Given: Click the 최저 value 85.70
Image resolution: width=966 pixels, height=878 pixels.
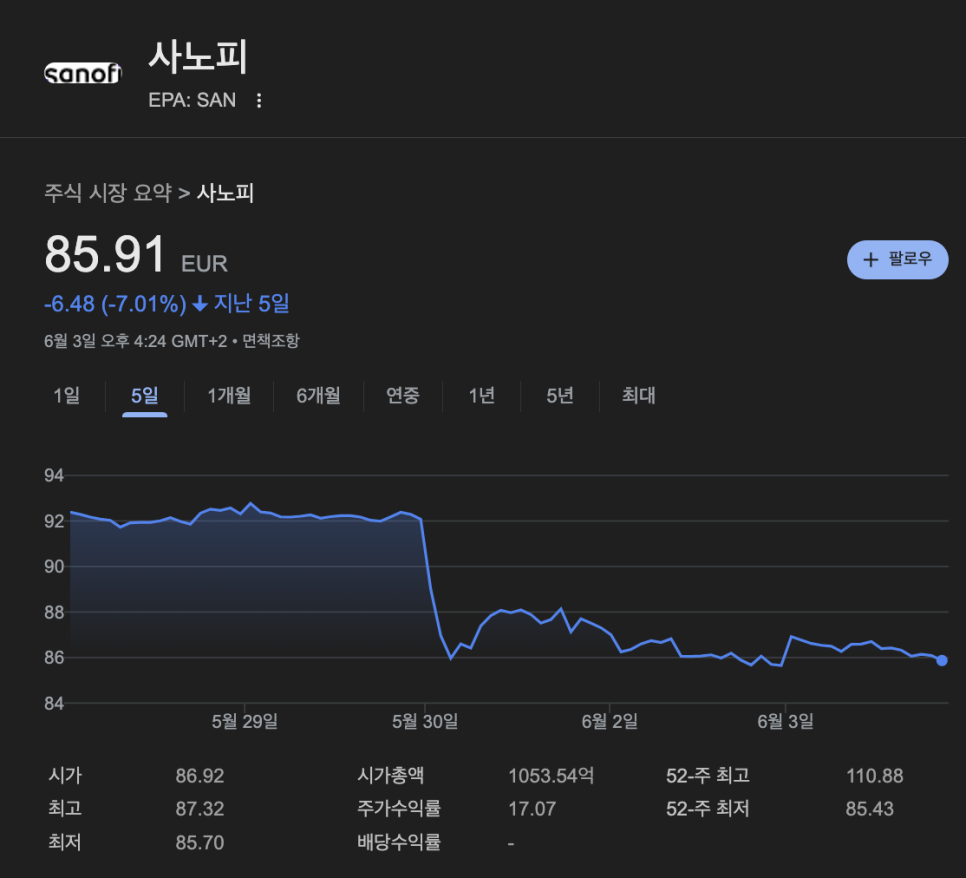Looking at the screenshot, I should [200, 843].
